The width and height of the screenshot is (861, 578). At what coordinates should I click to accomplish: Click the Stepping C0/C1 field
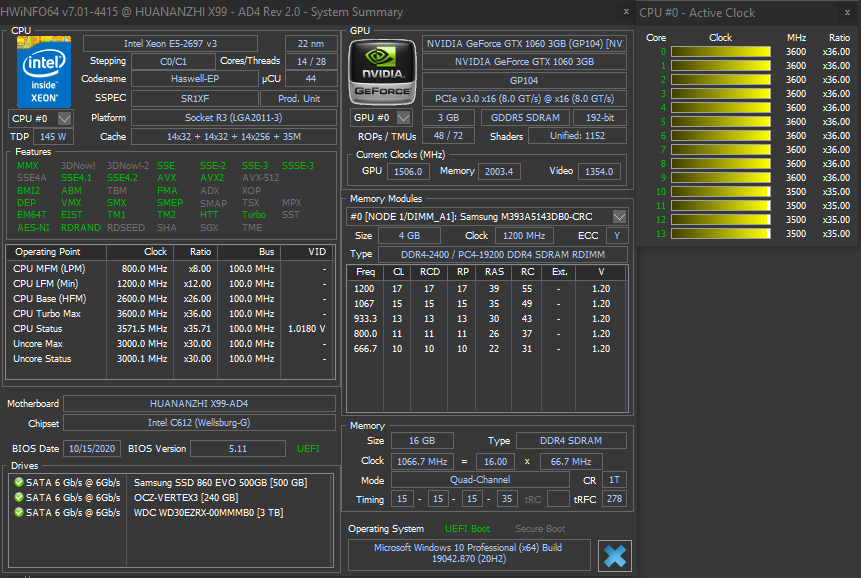click(x=173, y=61)
